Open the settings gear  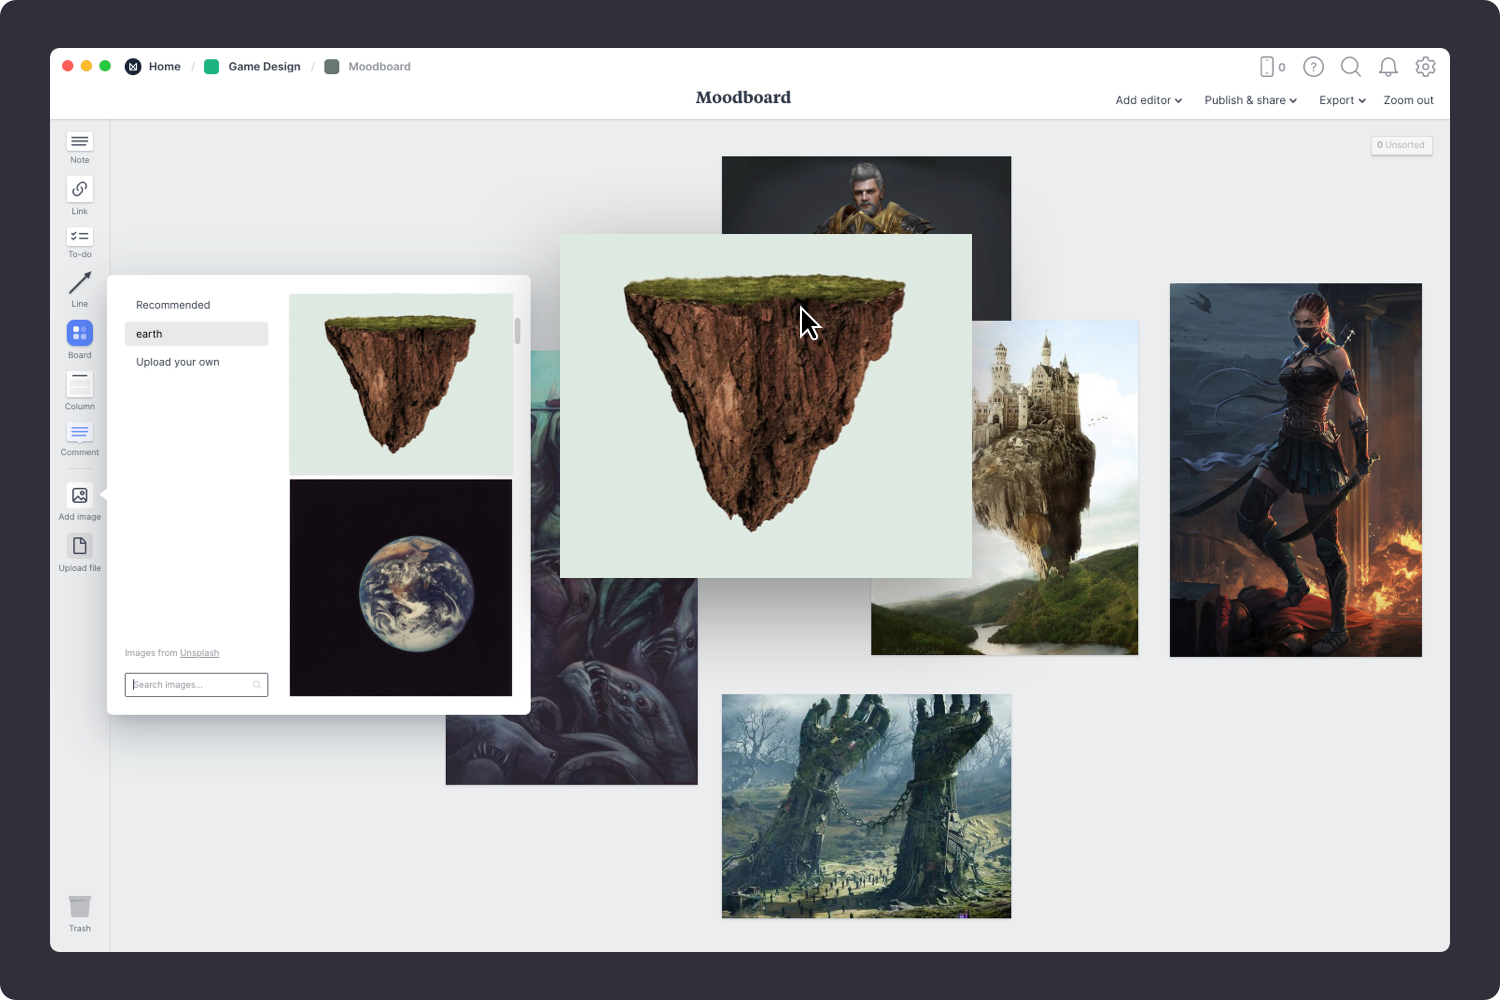click(1425, 67)
